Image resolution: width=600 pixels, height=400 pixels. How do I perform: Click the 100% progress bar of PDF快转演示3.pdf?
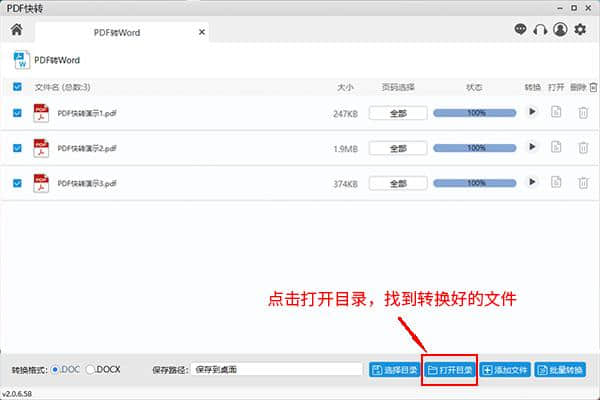pyautogui.click(x=474, y=183)
